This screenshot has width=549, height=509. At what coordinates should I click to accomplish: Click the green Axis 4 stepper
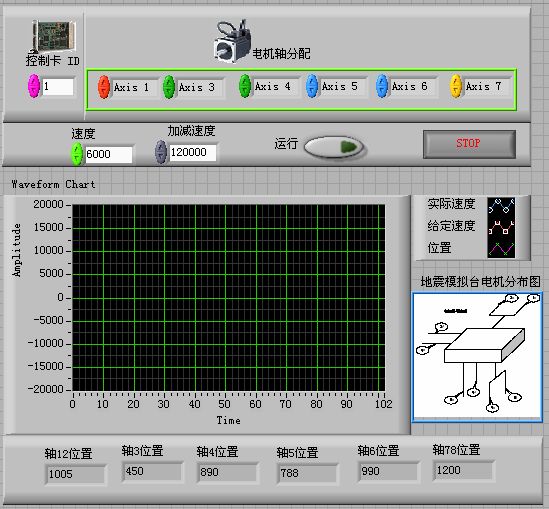tap(245, 86)
